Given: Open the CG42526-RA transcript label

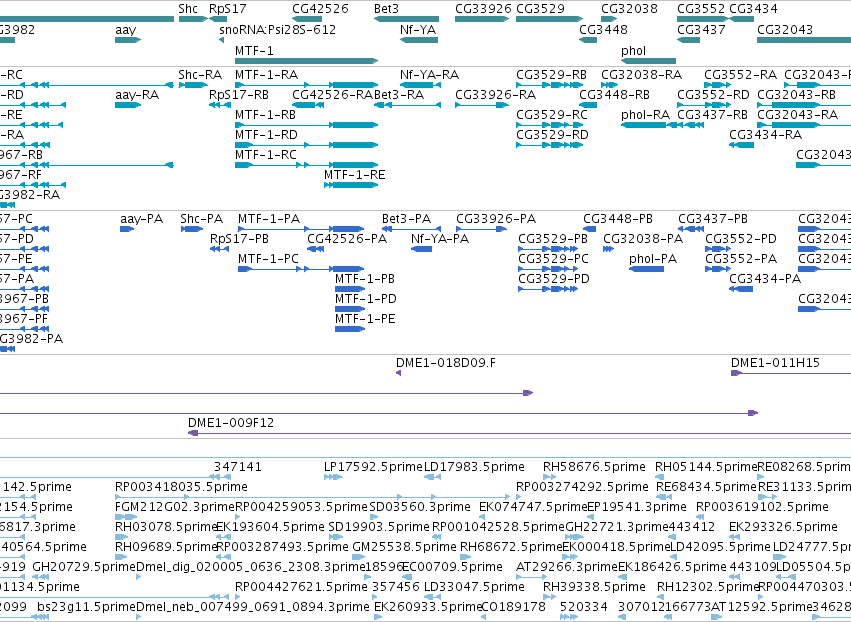Looking at the screenshot, I should coord(333,94).
